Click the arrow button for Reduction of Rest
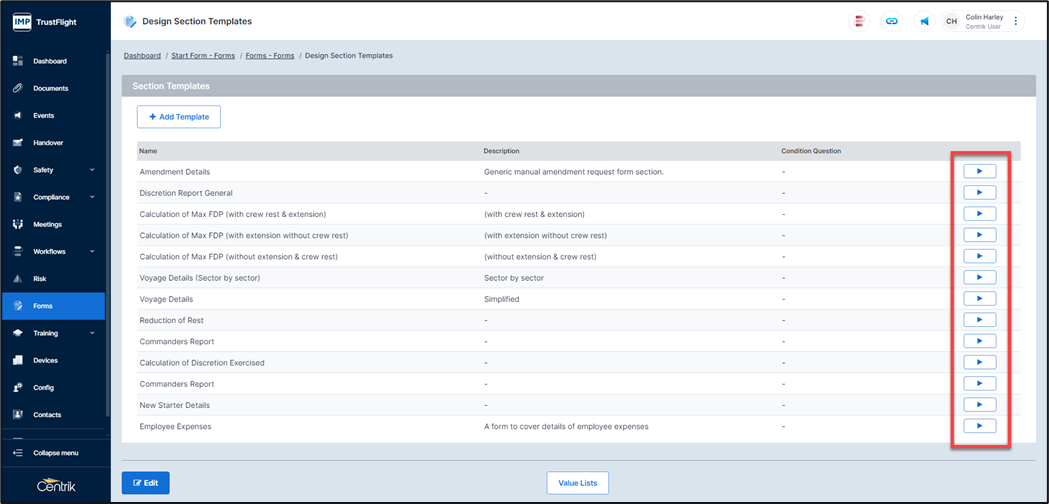 [979, 320]
